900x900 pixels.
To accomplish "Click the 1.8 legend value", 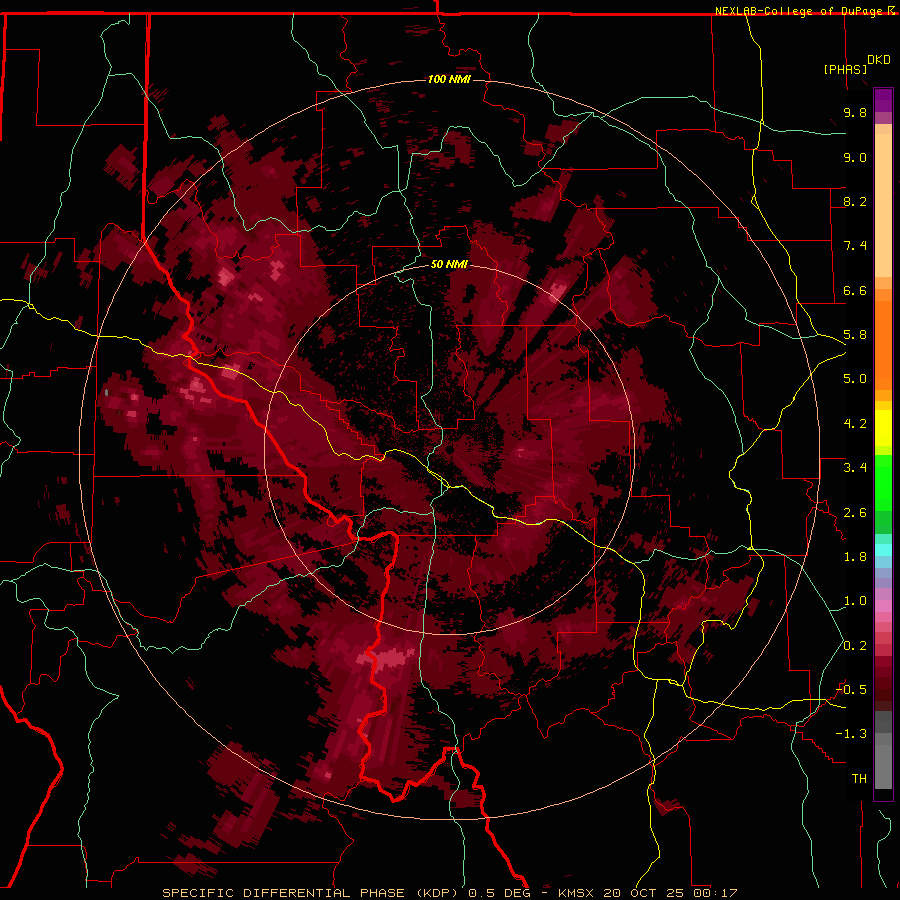I will click(855, 557).
